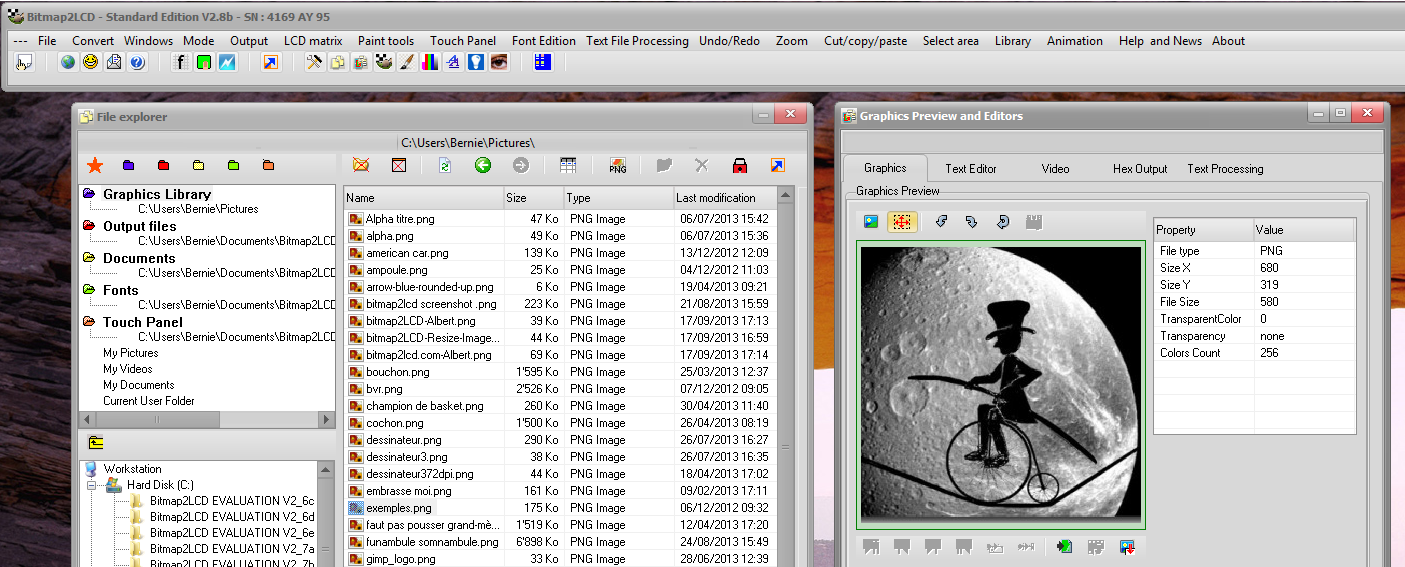Click the rainbow color bars icon

430,63
